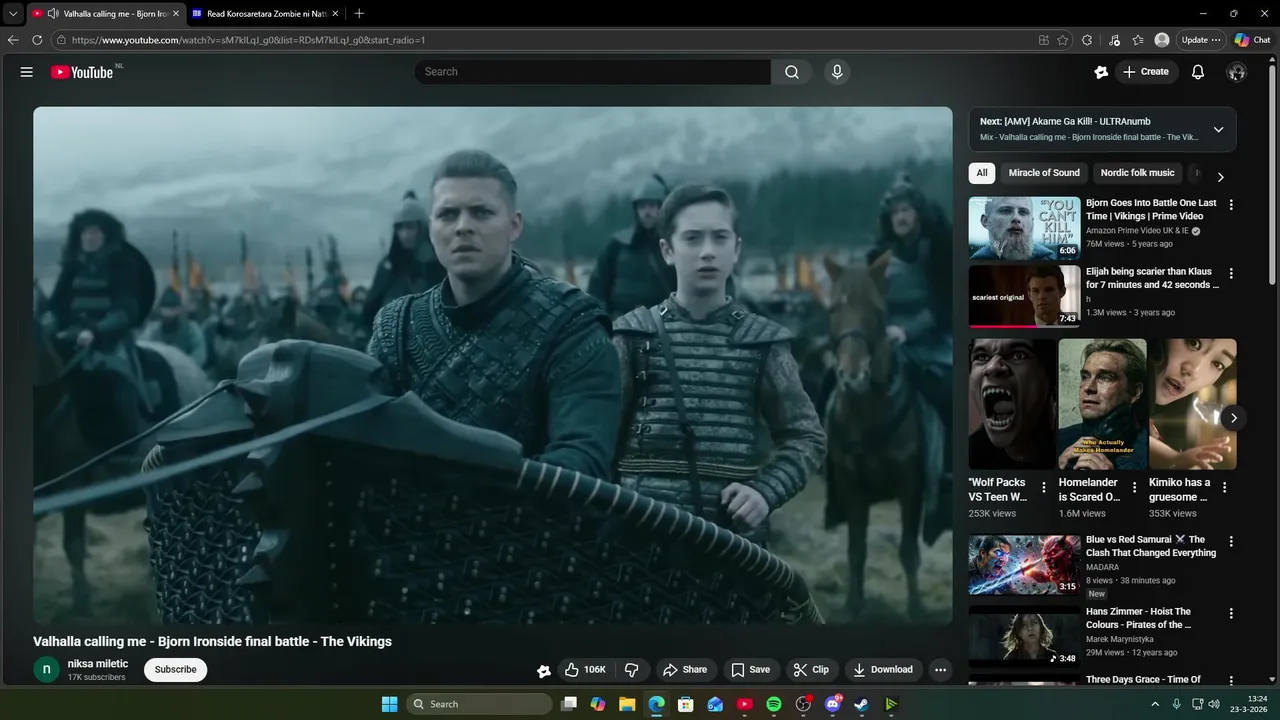Screen dimensions: 1280x720
Task: Click the Create button
Action: tap(1146, 72)
